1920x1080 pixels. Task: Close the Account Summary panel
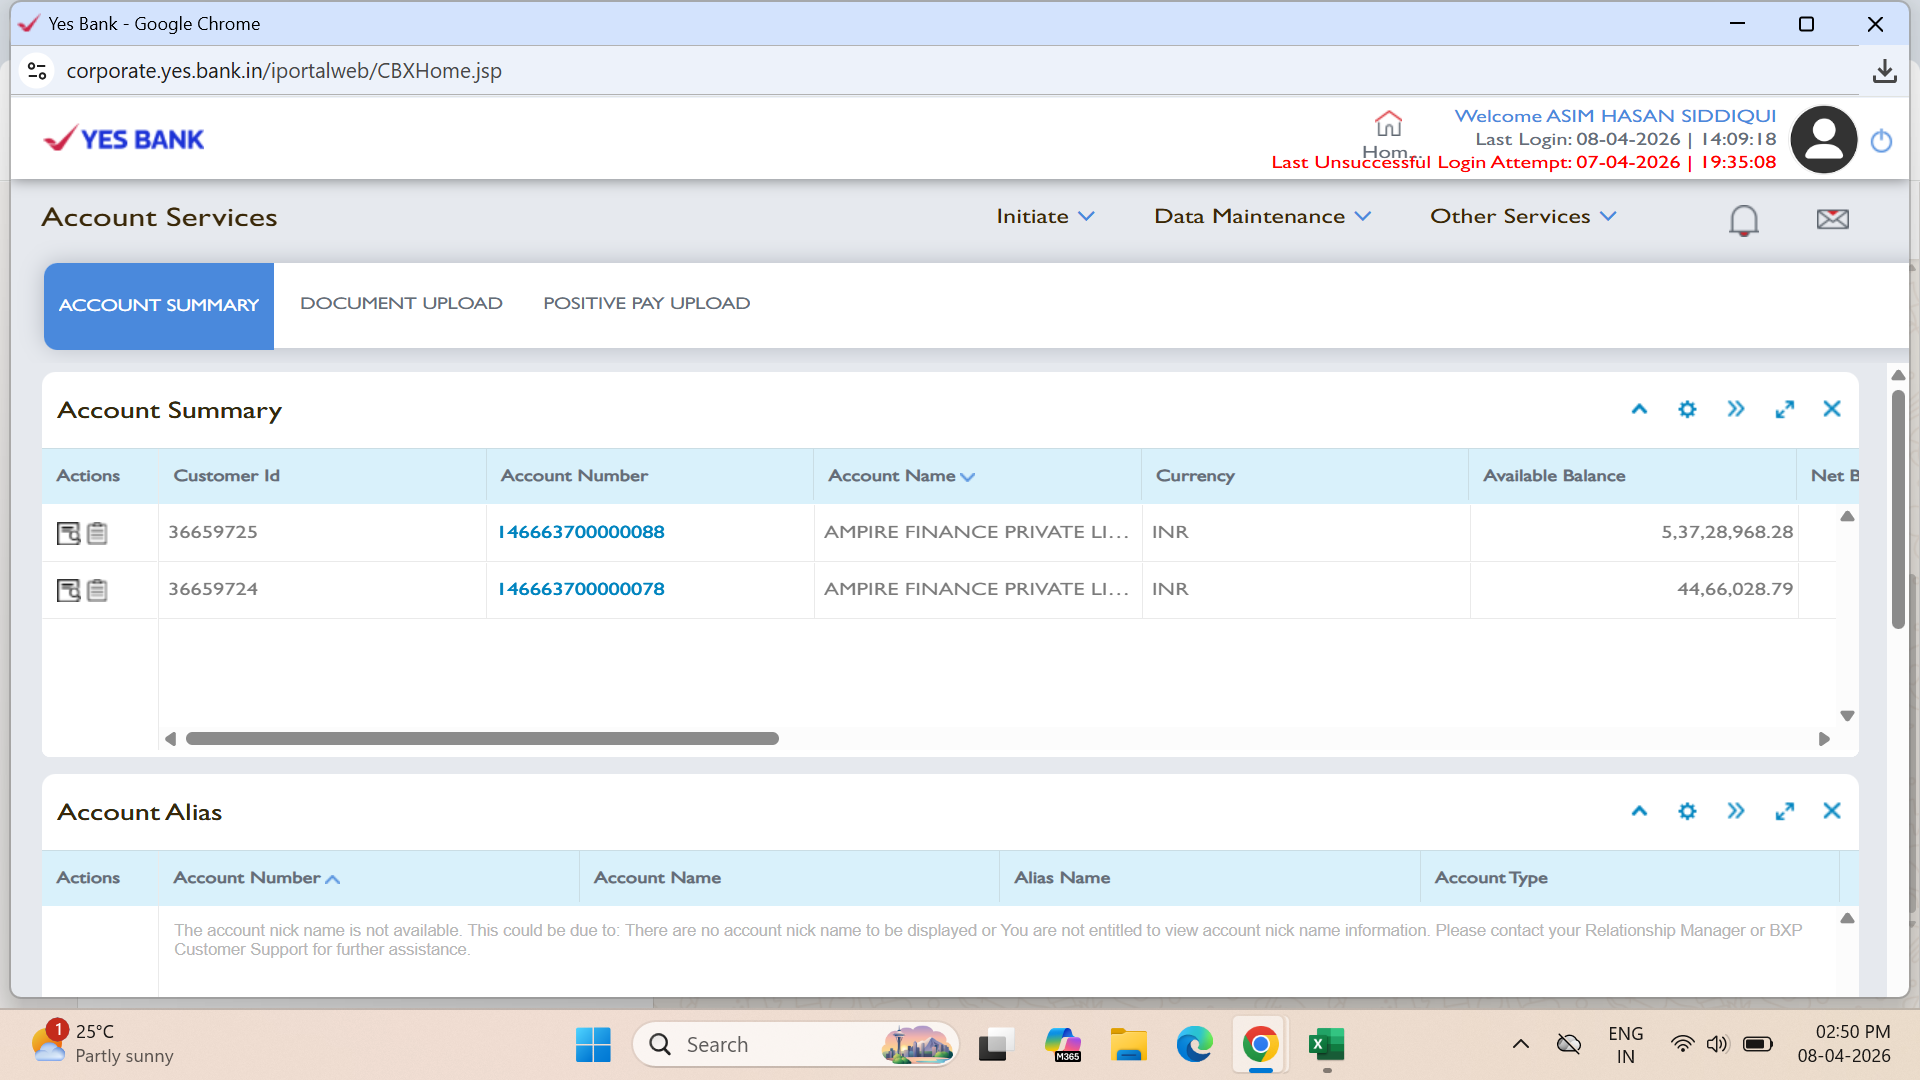coord(1831,409)
